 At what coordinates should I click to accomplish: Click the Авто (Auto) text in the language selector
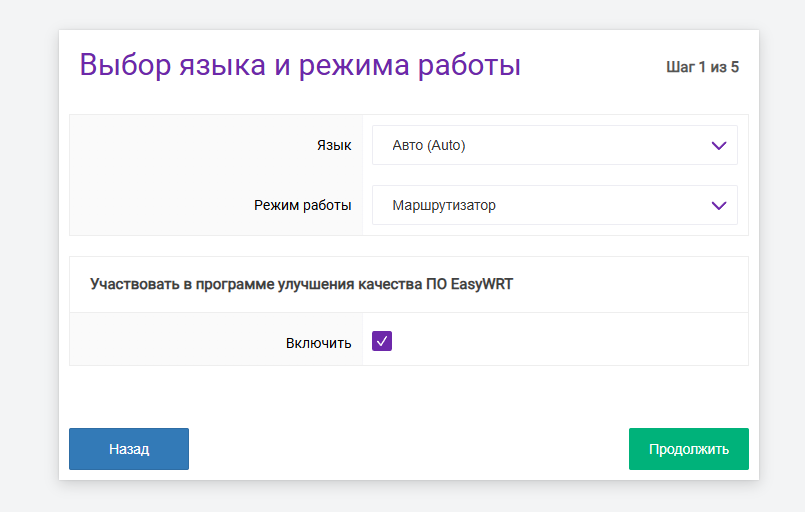(x=429, y=146)
